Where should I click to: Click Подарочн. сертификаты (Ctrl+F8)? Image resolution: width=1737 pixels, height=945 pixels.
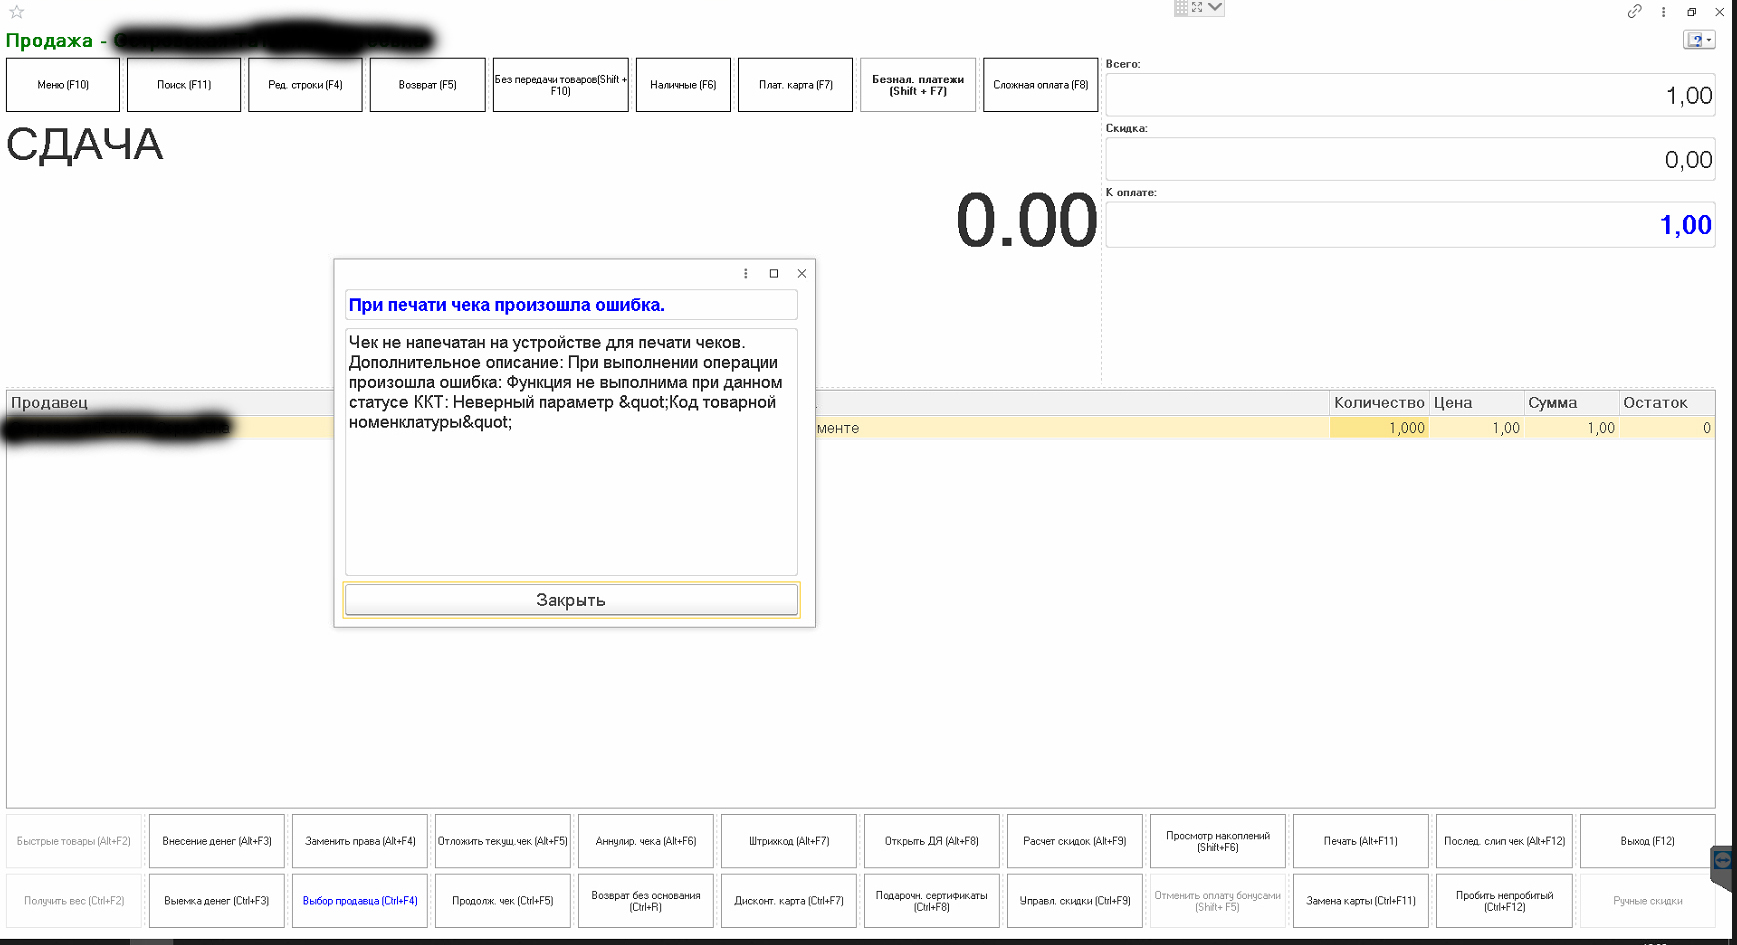click(x=932, y=901)
